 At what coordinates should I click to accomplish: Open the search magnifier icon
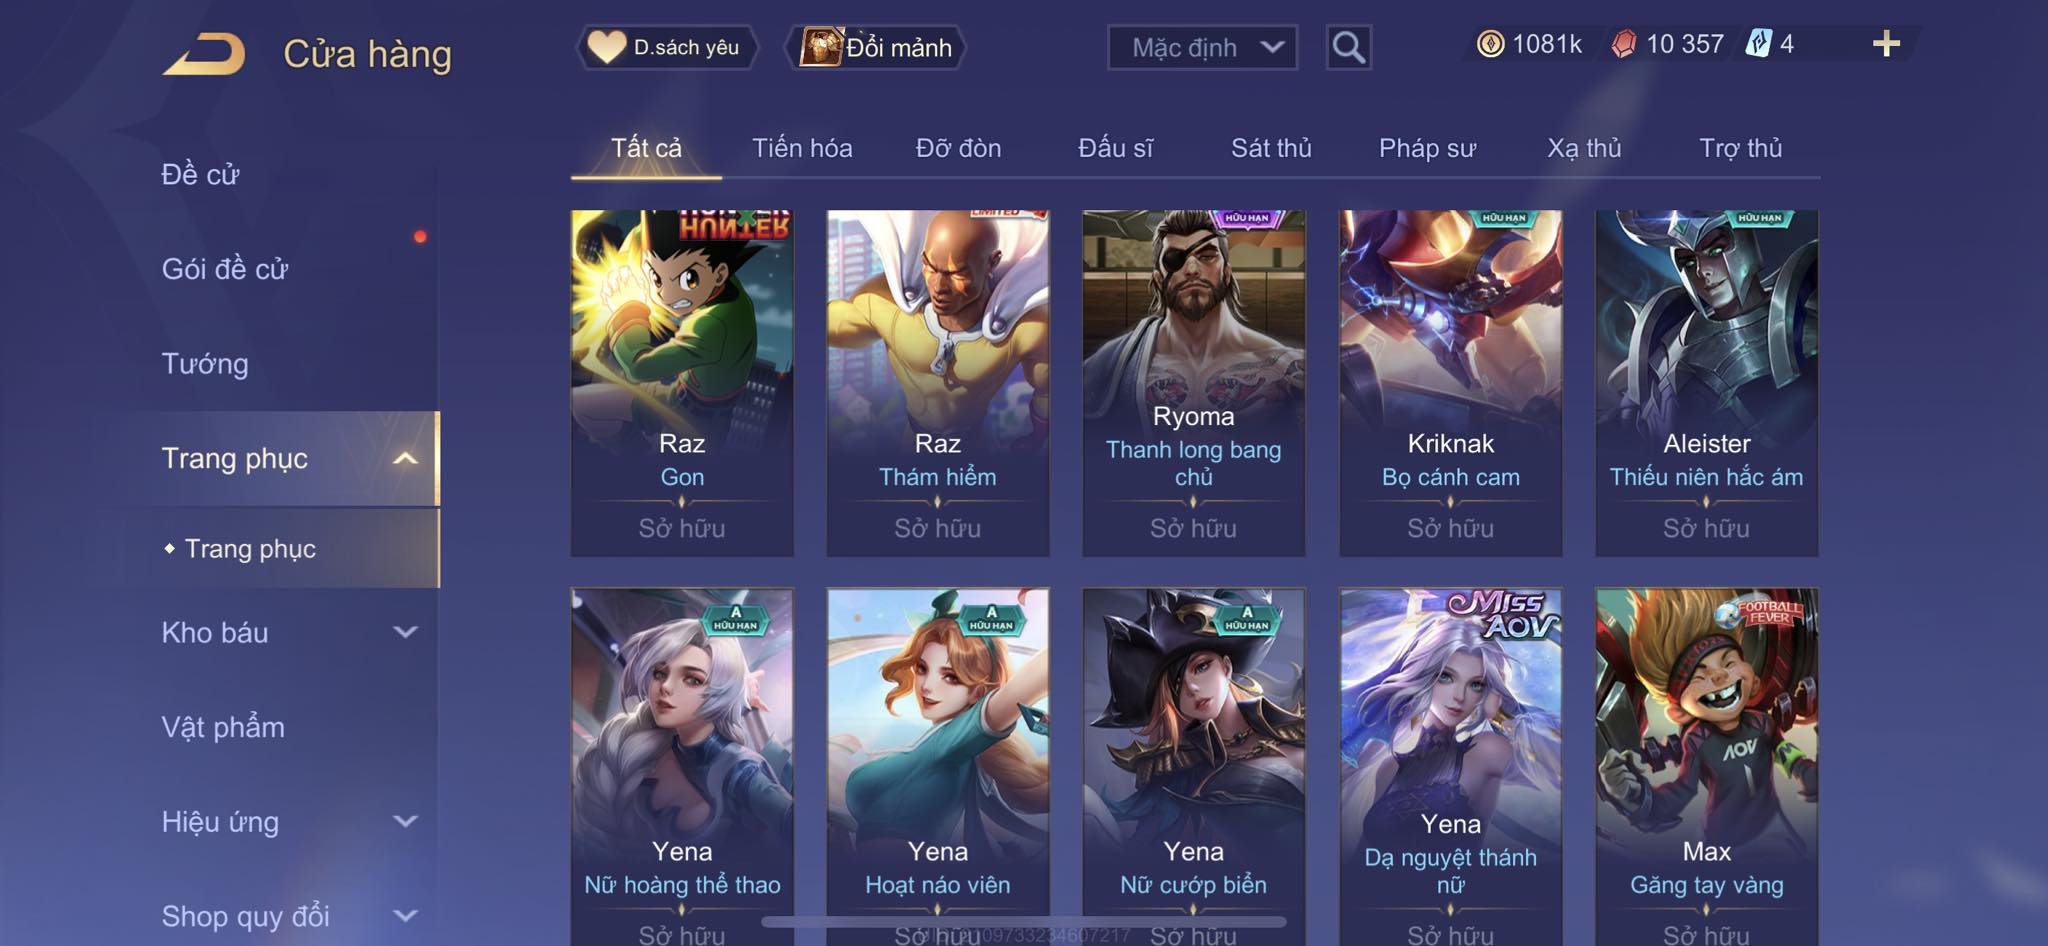1348,47
